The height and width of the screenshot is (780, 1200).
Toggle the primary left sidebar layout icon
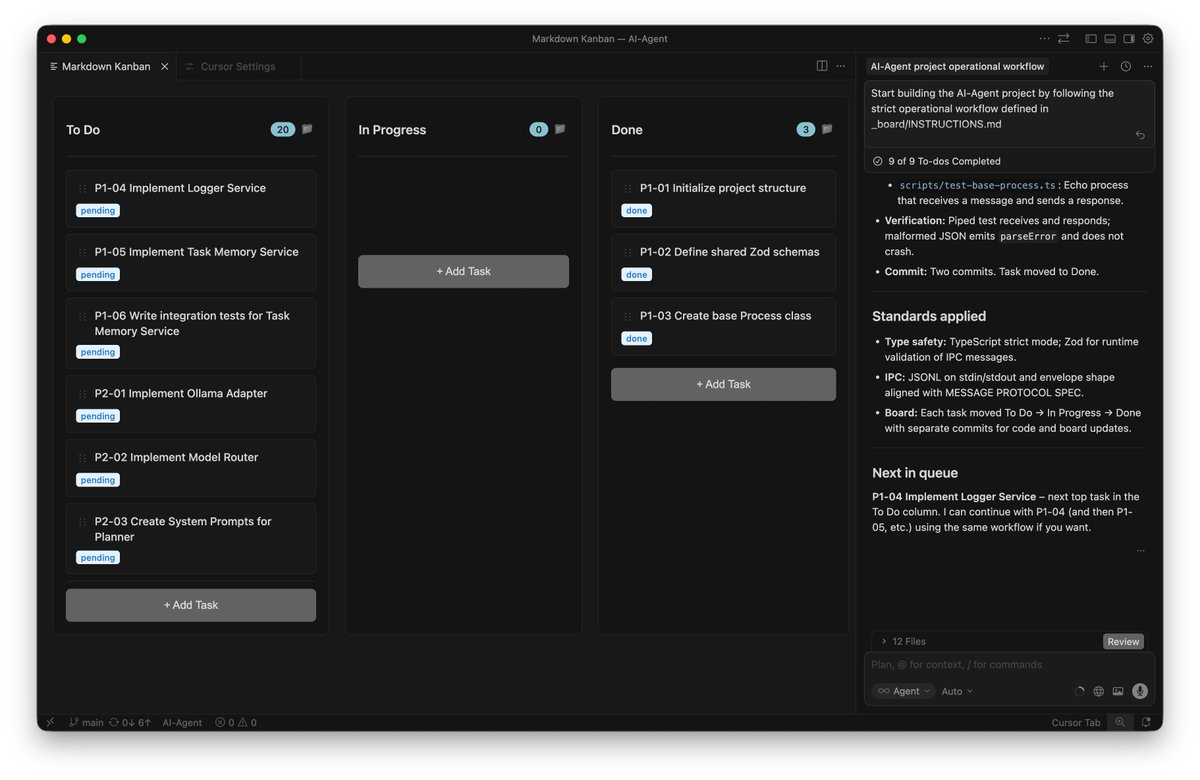point(1091,39)
